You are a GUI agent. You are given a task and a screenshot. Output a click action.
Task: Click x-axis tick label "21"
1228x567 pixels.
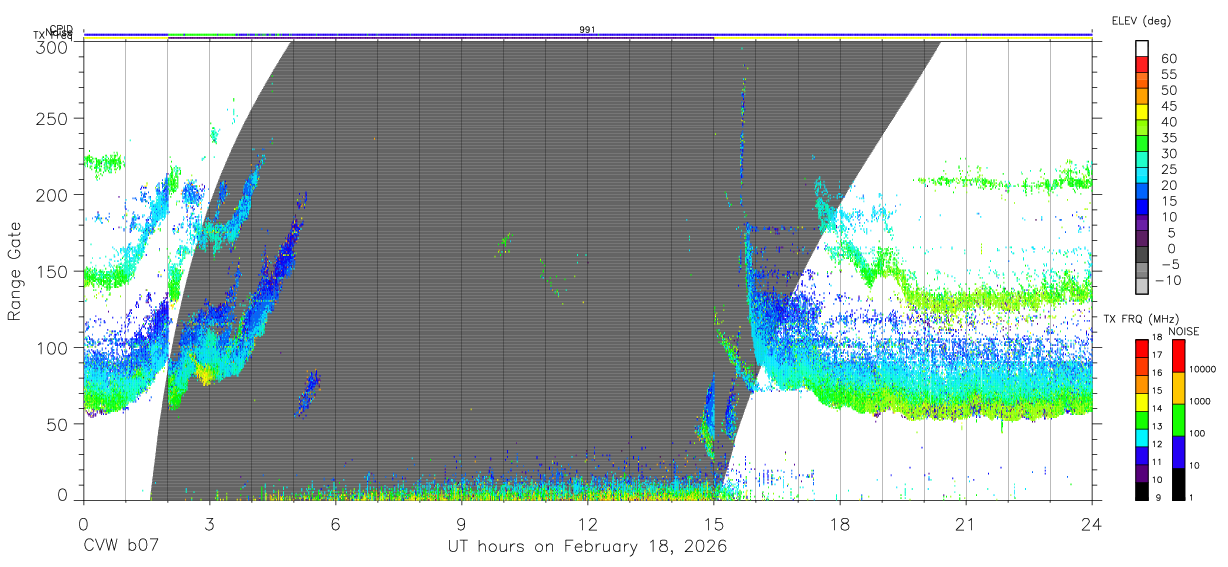(965, 524)
